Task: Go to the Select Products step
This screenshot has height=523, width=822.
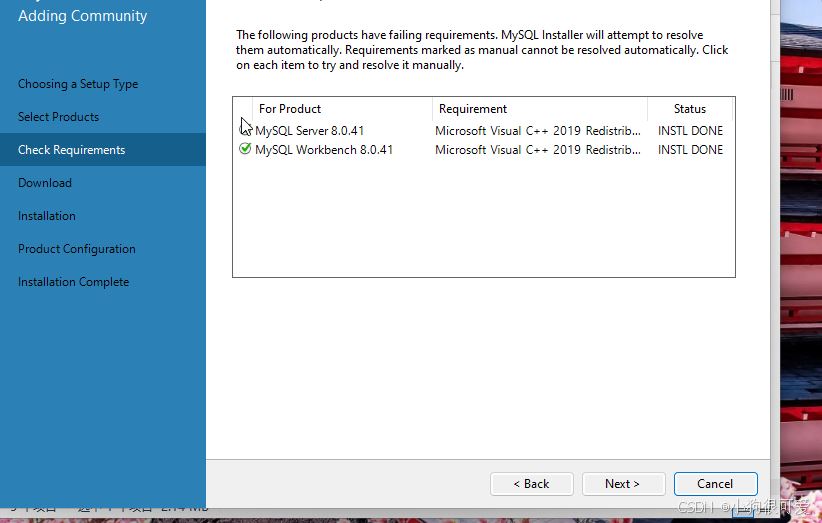Action: point(58,117)
